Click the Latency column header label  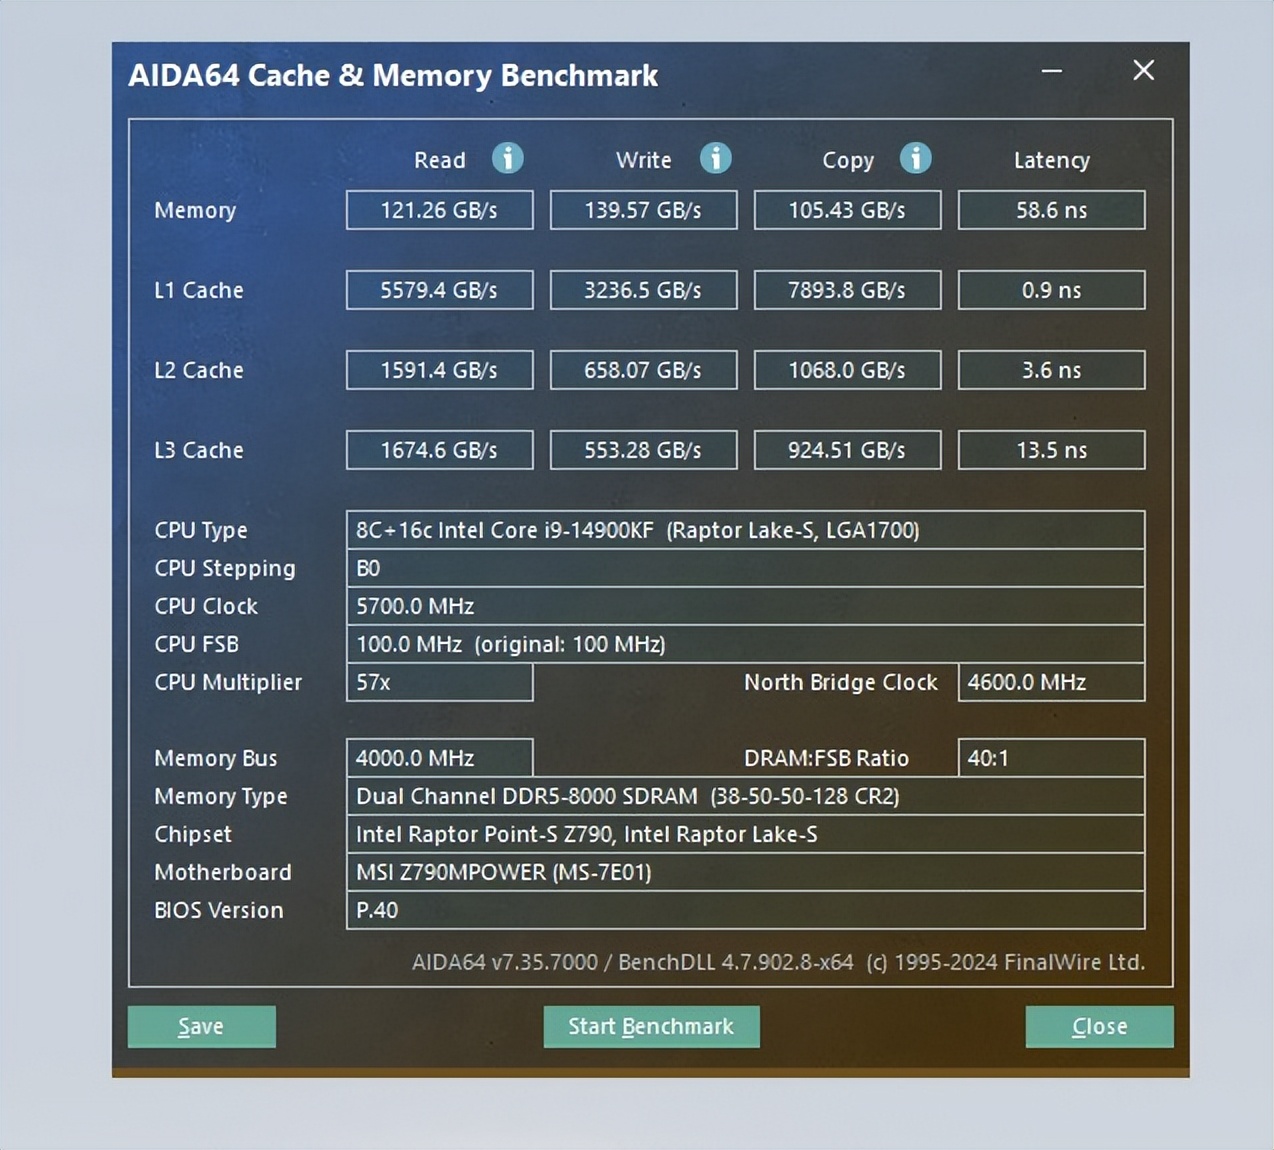[x=1052, y=161]
